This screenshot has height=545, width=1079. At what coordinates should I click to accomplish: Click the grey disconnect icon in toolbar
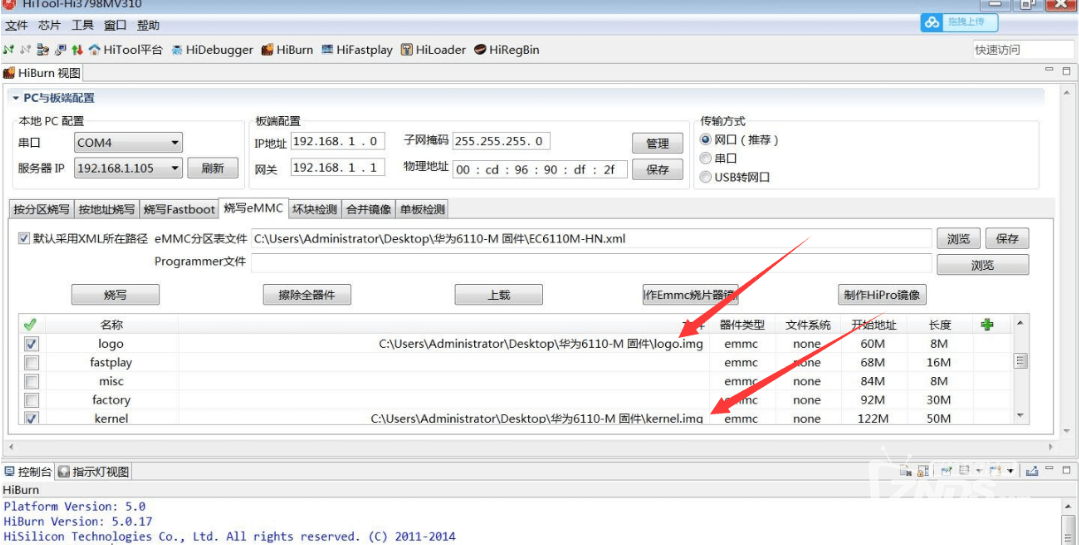coord(25,50)
